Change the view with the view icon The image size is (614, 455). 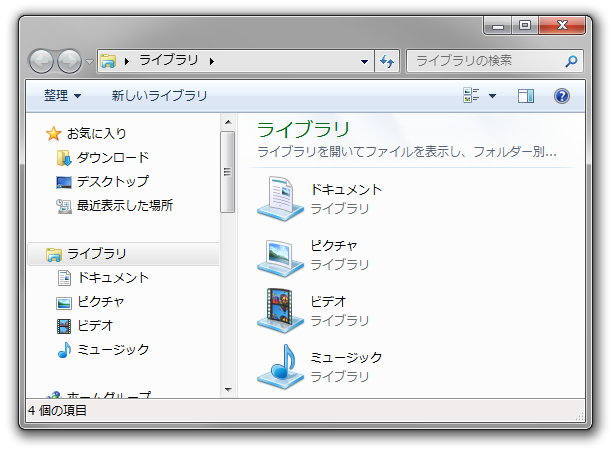[471, 95]
